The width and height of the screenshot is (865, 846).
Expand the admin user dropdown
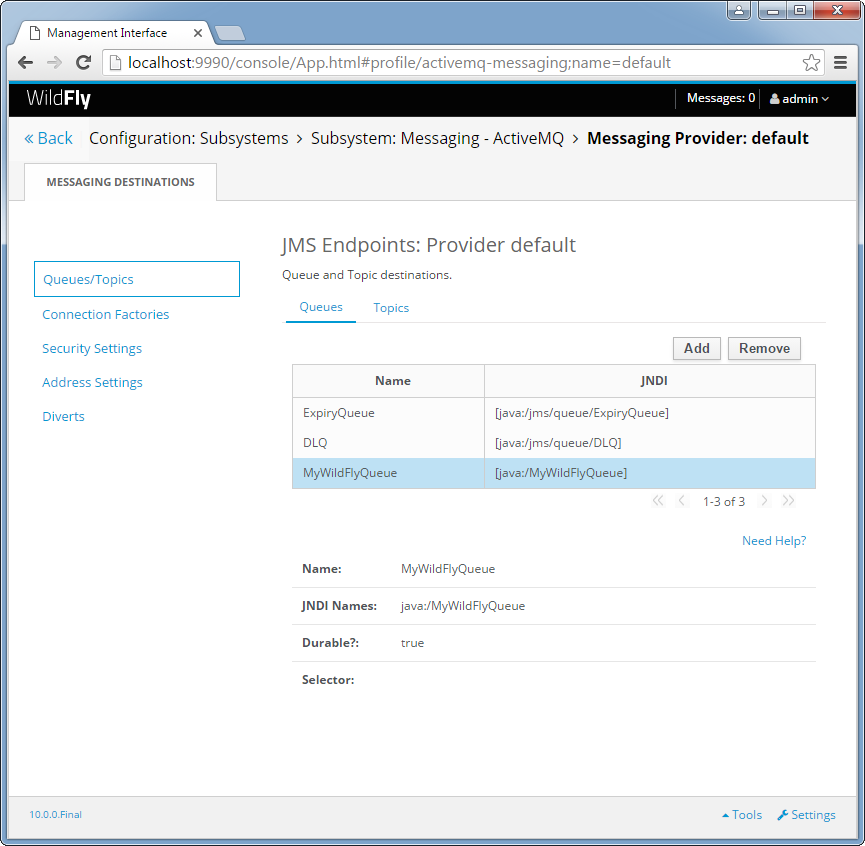click(x=799, y=99)
